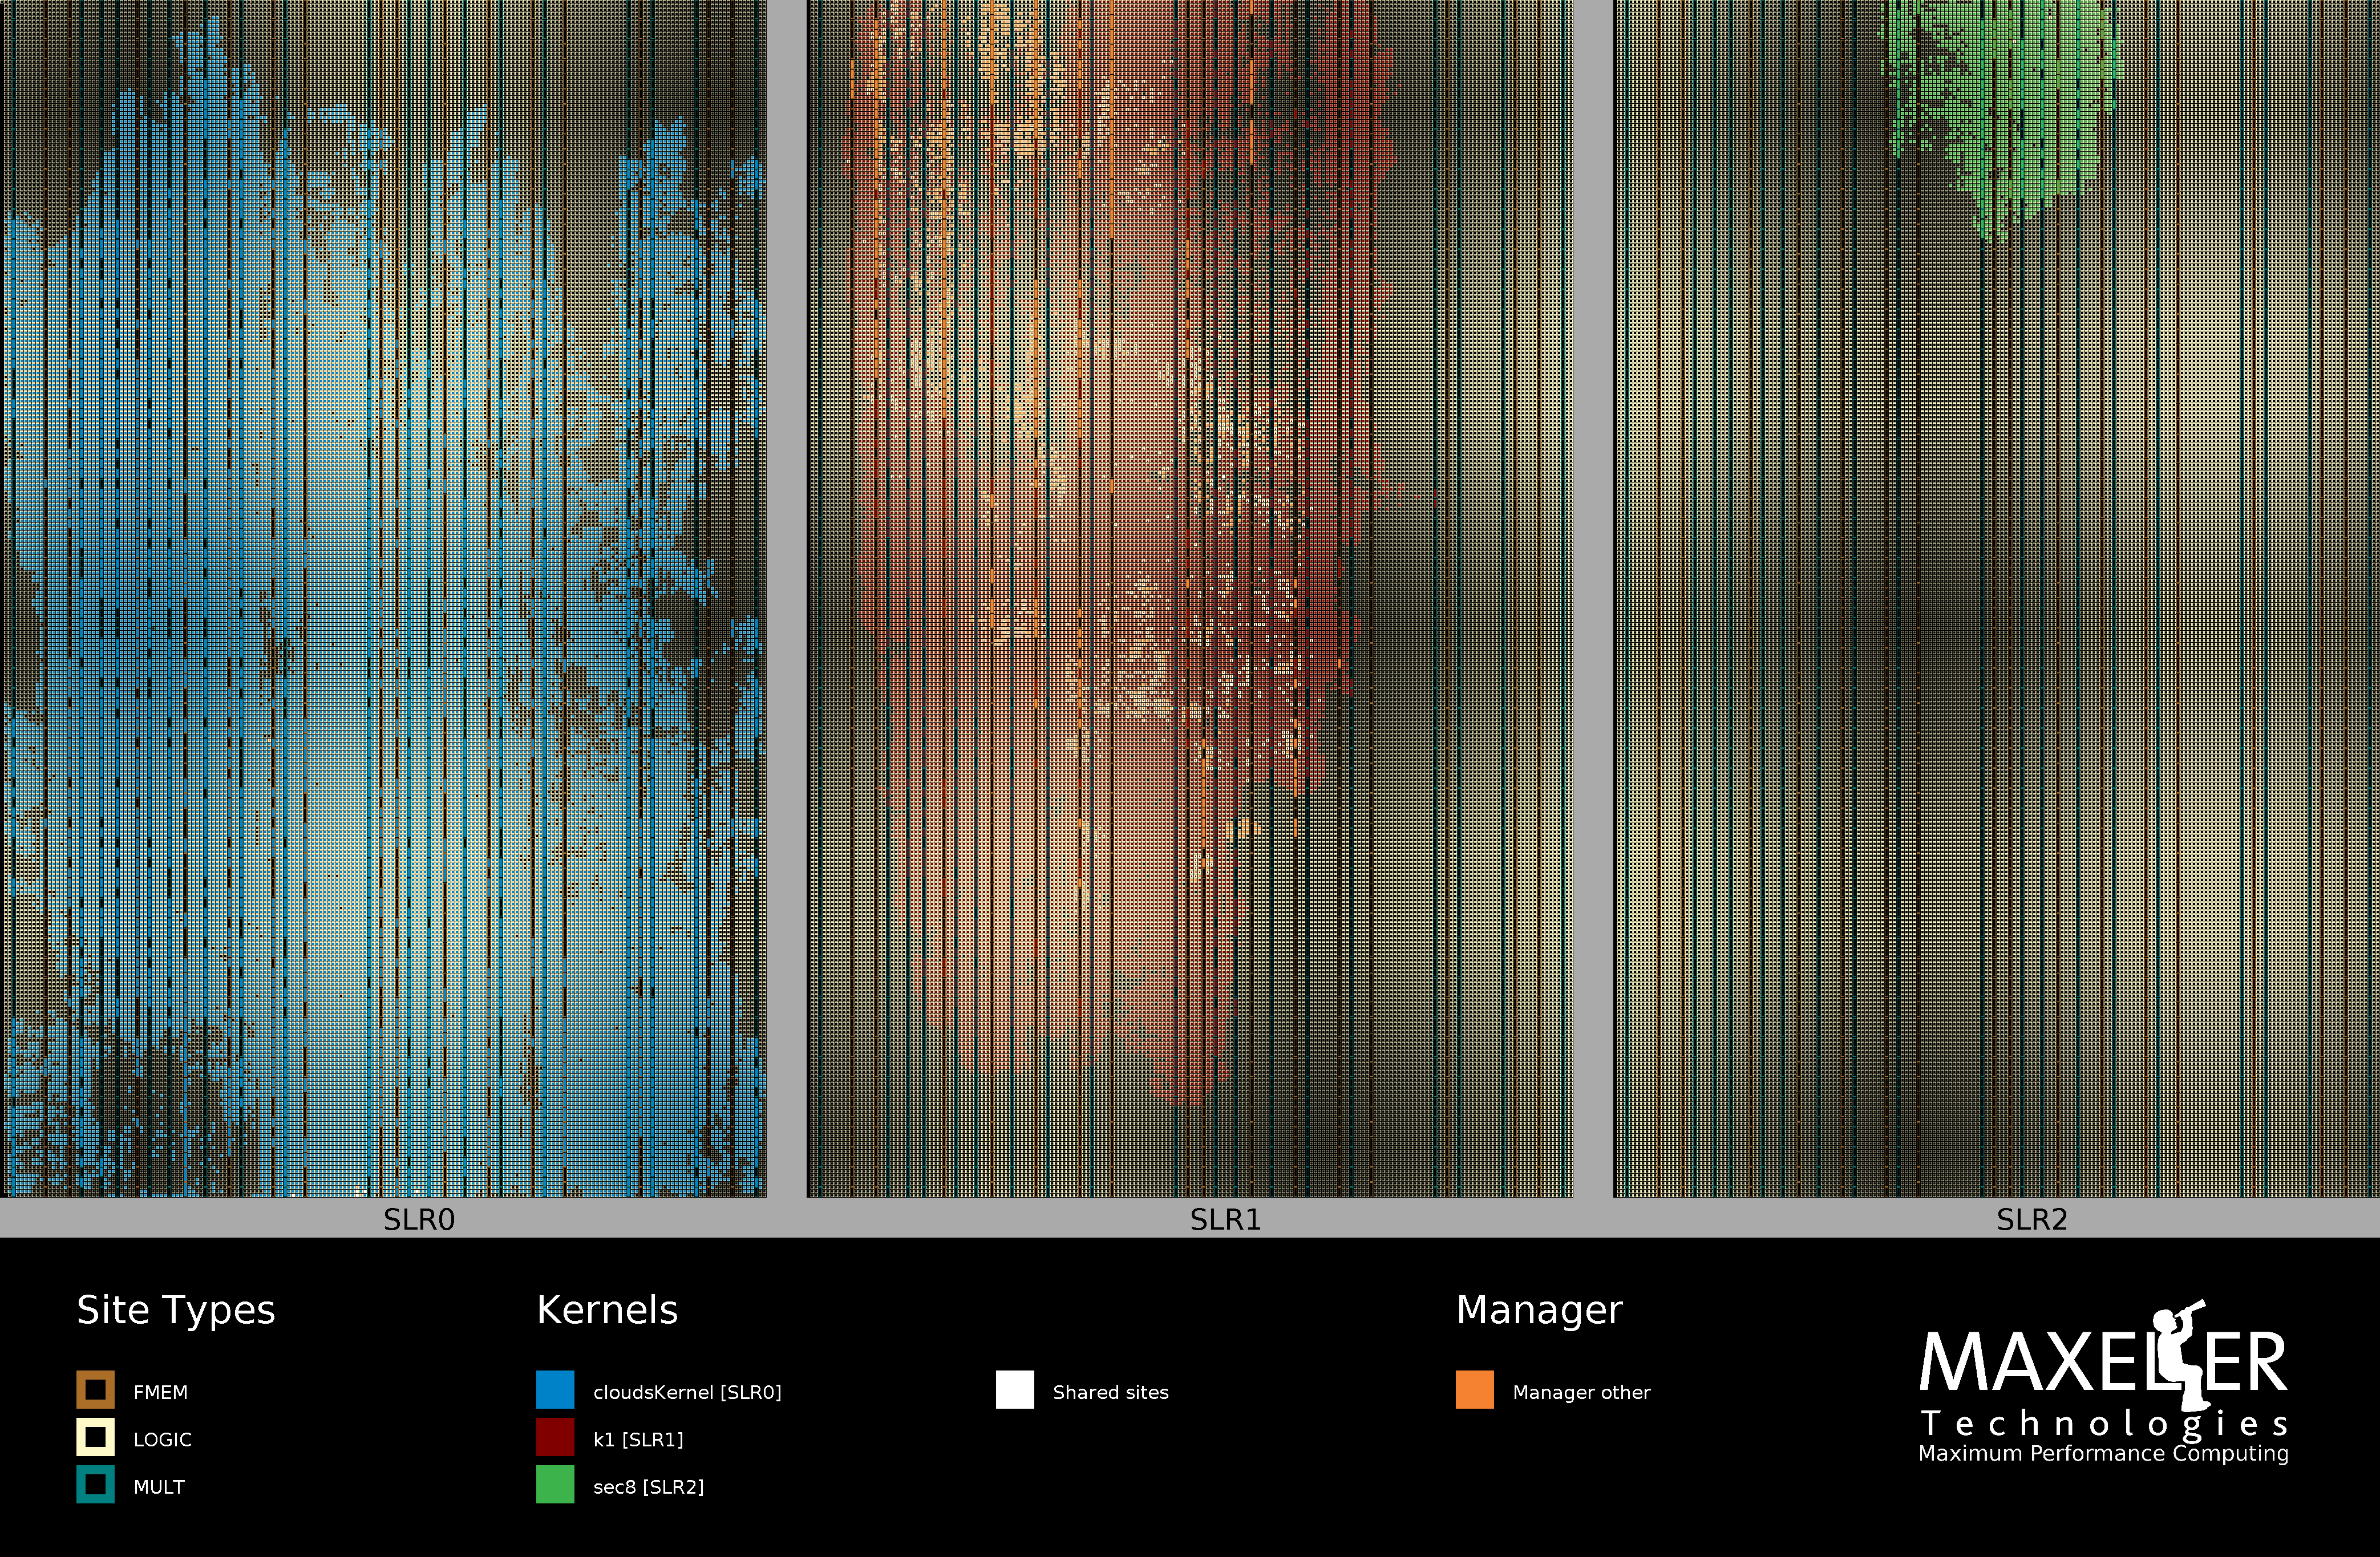Viewport: 2380px width, 1557px height.
Task: Click the LOGIC legend label
Action: (x=162, y=1439)
